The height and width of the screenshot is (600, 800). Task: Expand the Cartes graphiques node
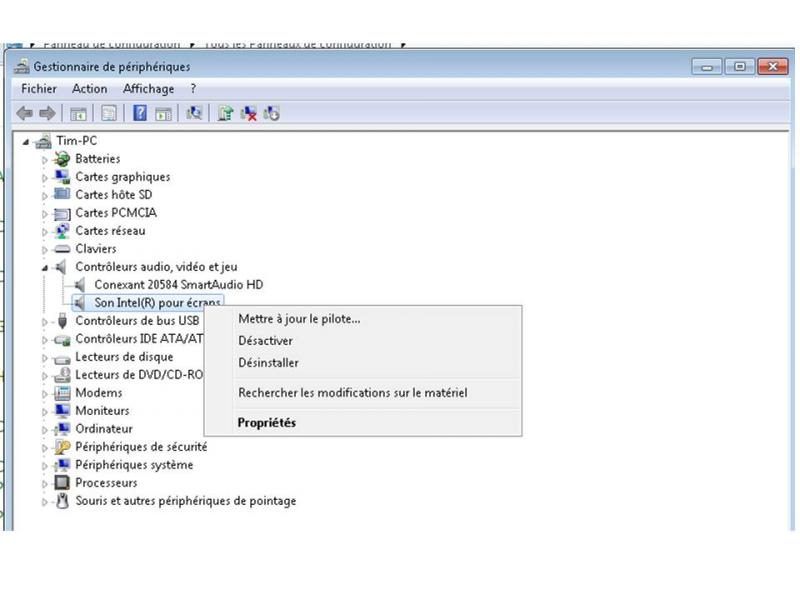(x=45, y=177)
